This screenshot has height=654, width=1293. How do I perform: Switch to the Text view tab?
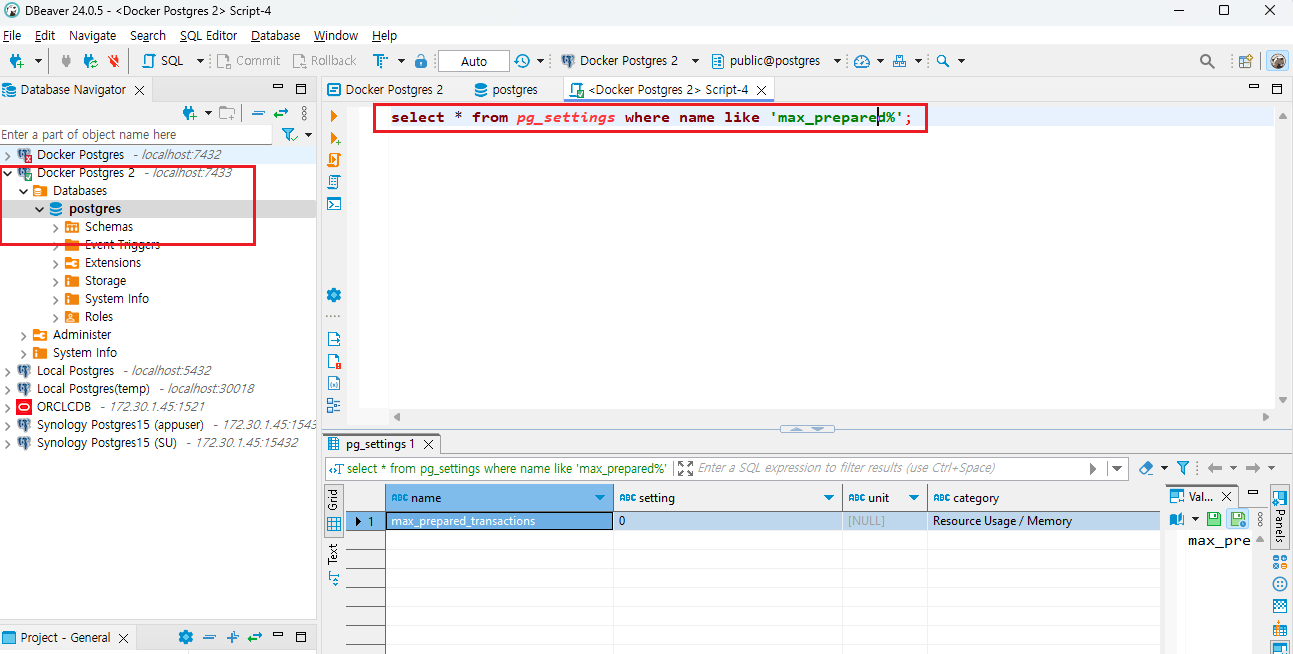pyautogui.click(x=334, y=563)
